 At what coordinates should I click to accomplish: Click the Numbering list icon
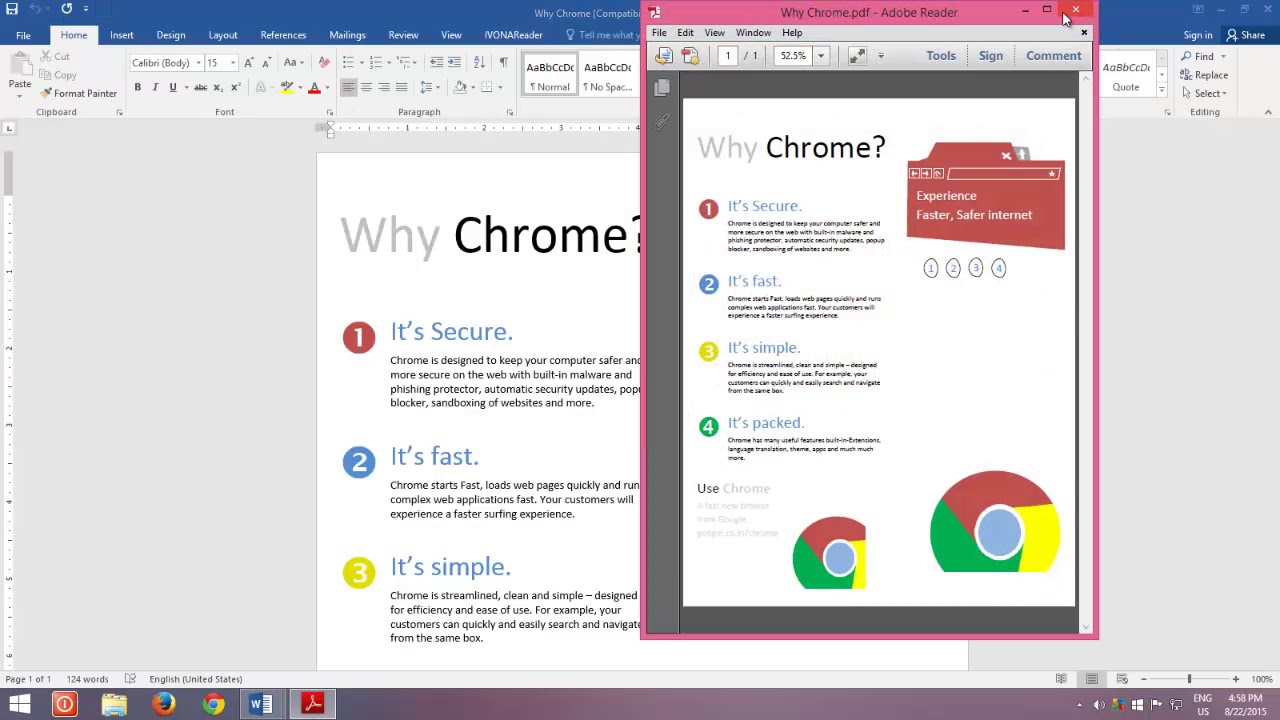point(376,63)
